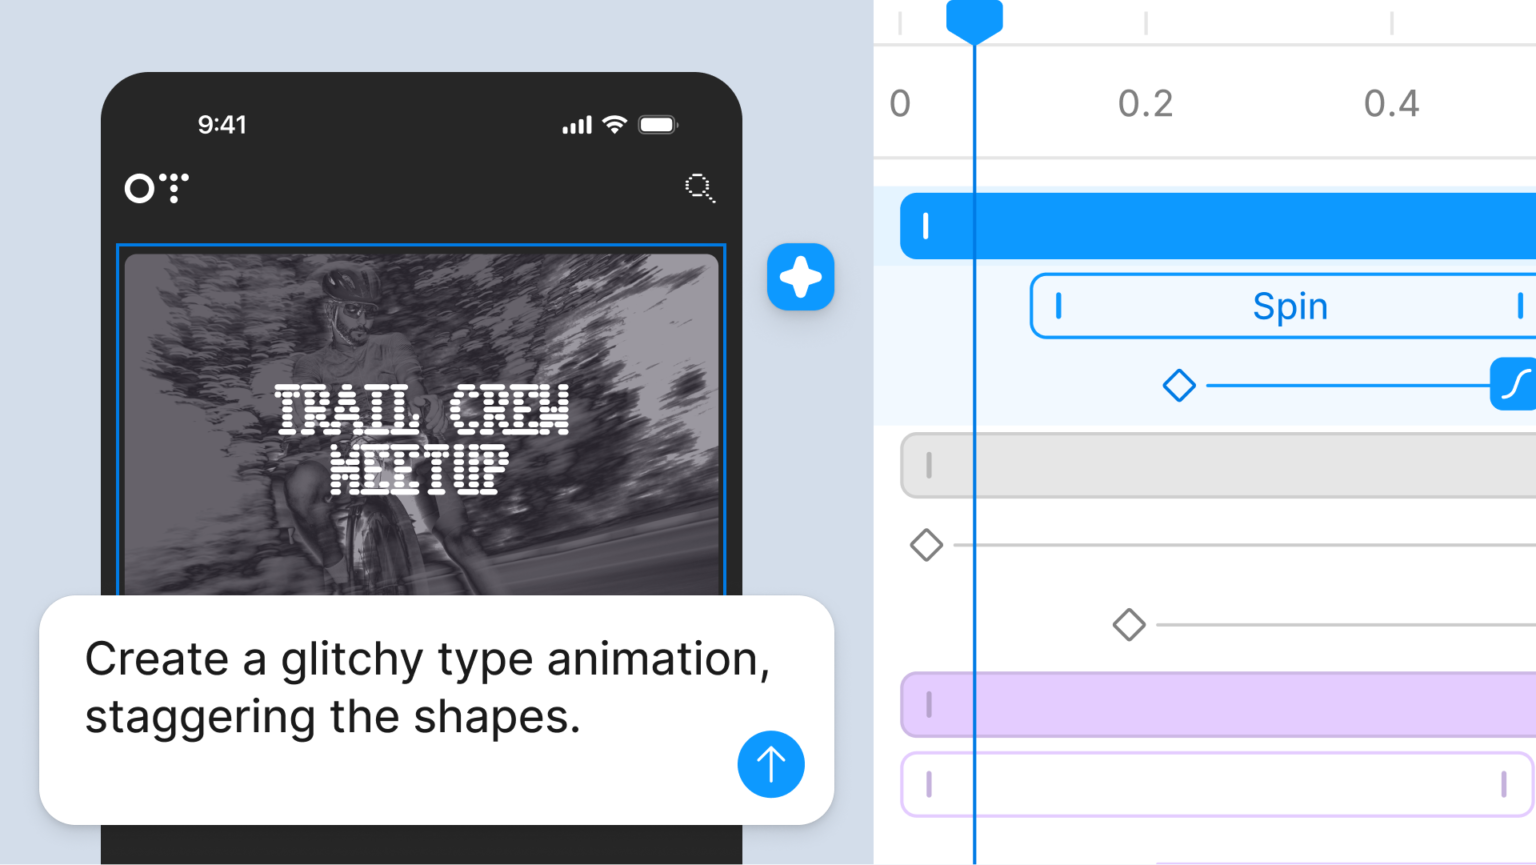
Task: Click the start handle of the gray track
Action: pyautogui.click(x=929, y=465)
